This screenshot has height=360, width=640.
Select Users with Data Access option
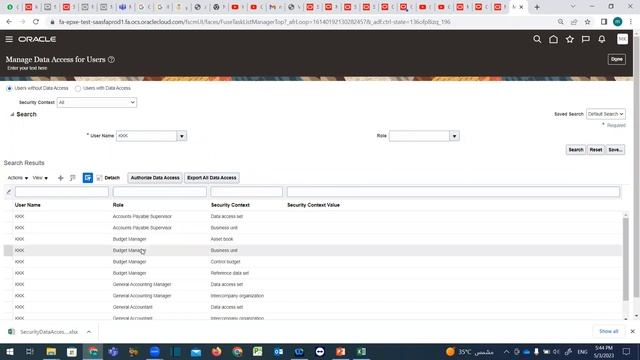click(78, 89)
